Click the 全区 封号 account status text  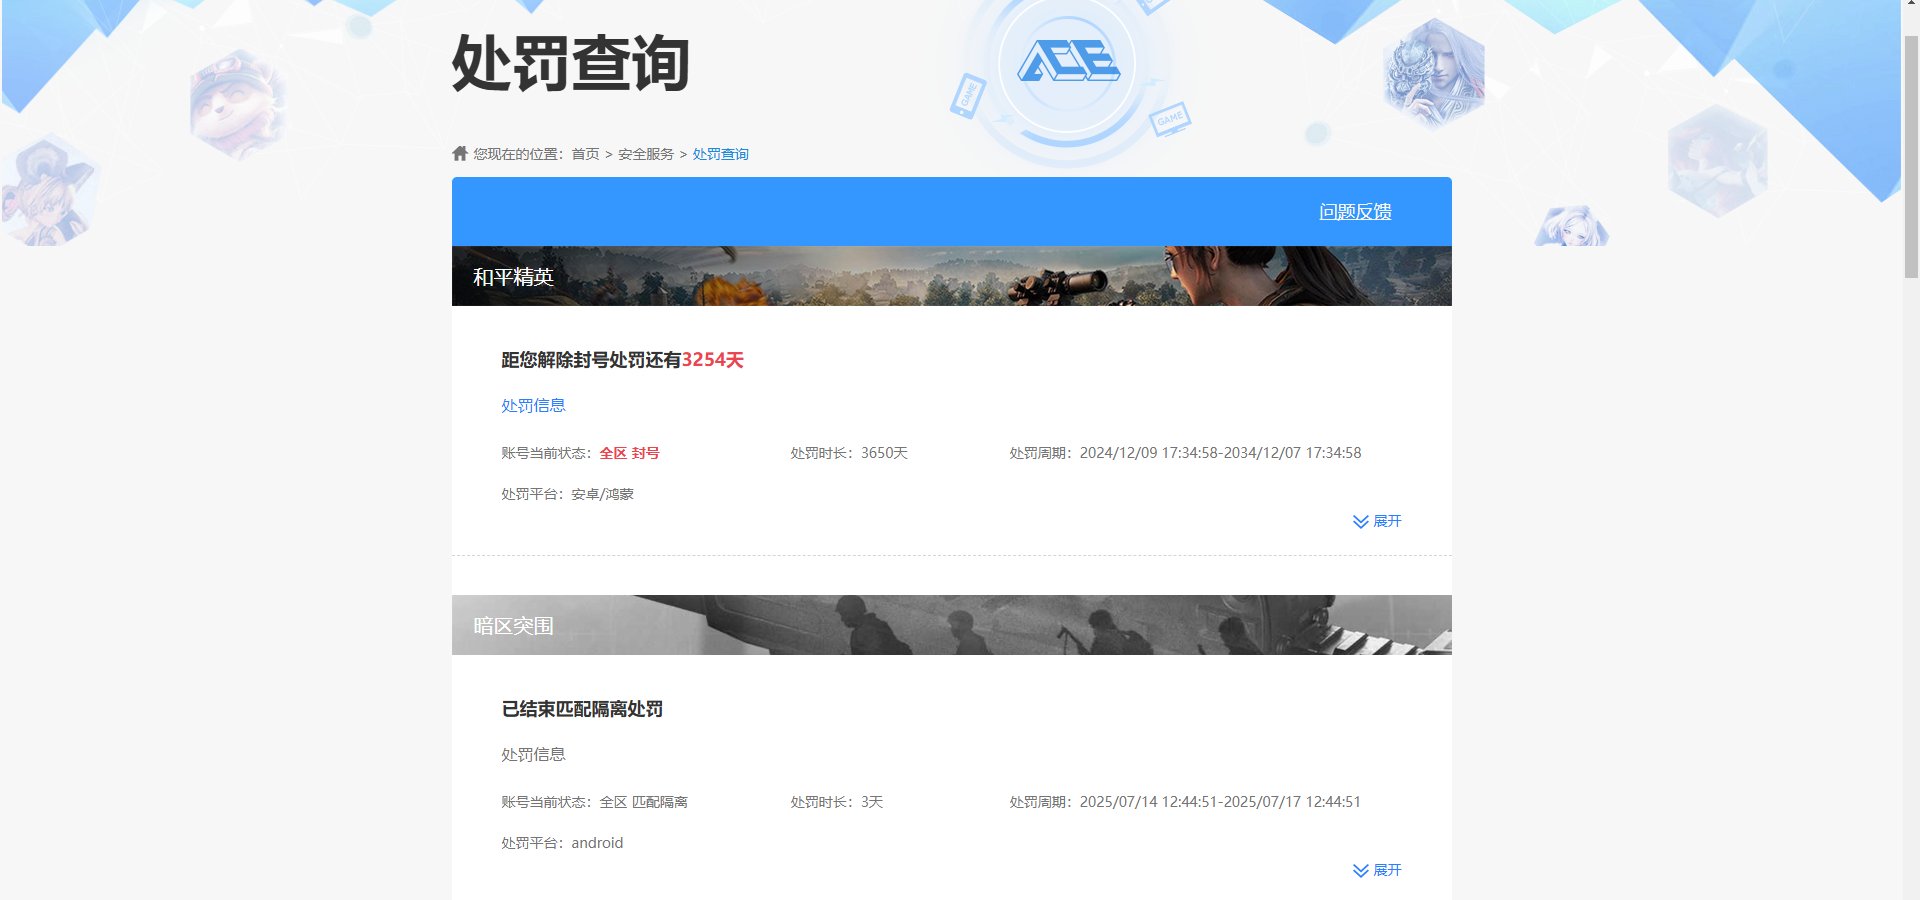(629, 453)
